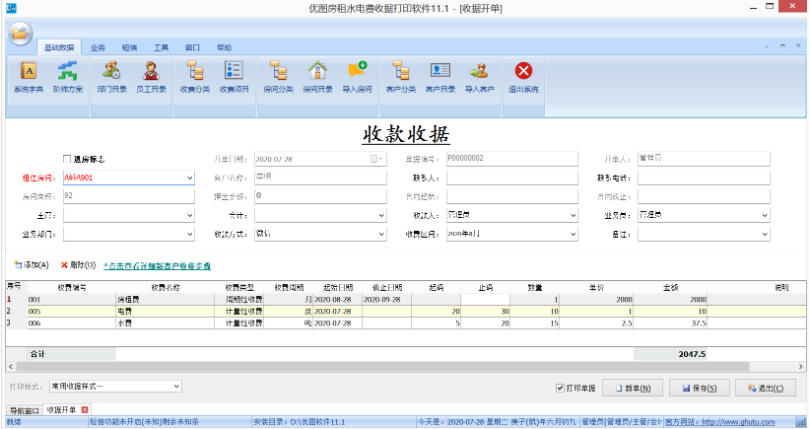Image resolution: width=810 pixels, height=429 pixels.
Task: Open the calendar picker in 开单日期 field
Action: 377,159
